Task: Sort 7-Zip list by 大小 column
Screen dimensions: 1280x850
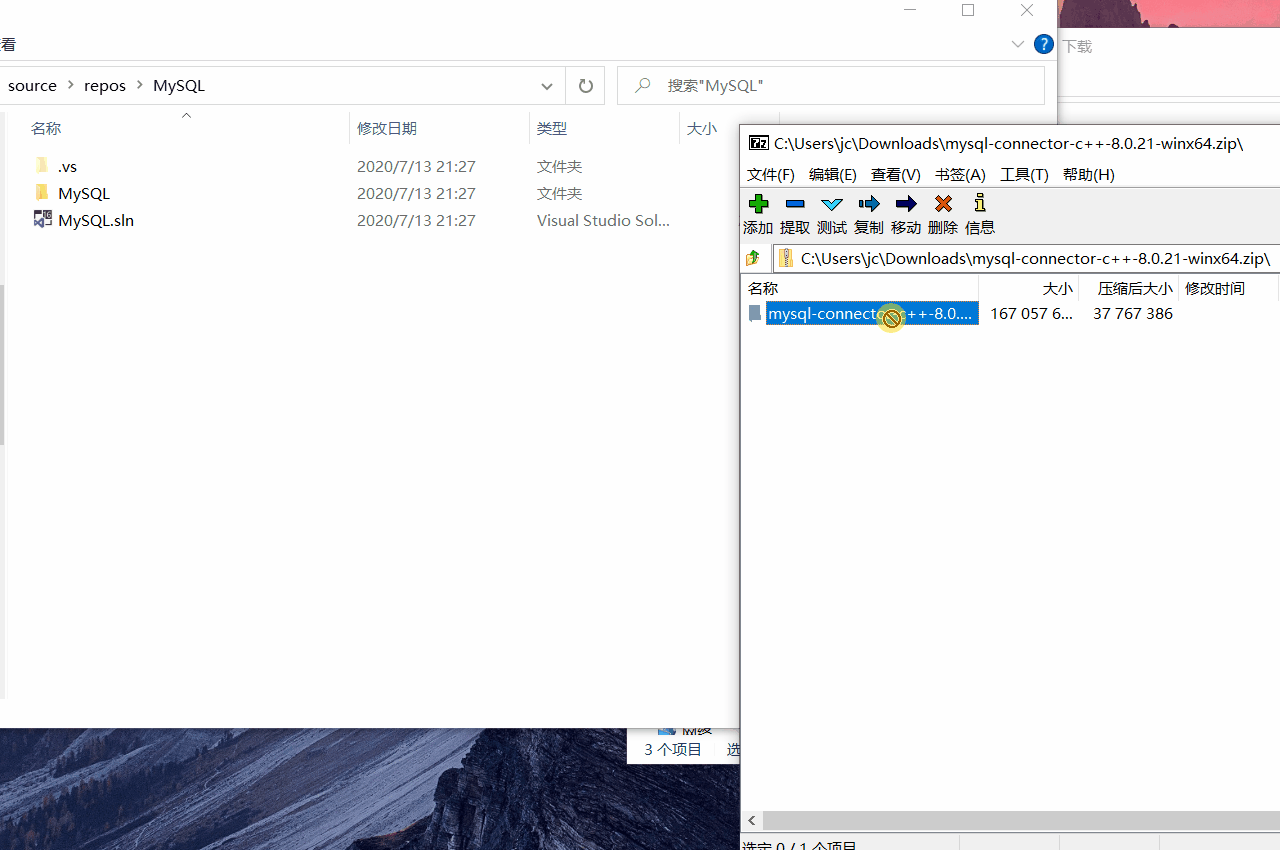Action: (x=1057, y=288)
